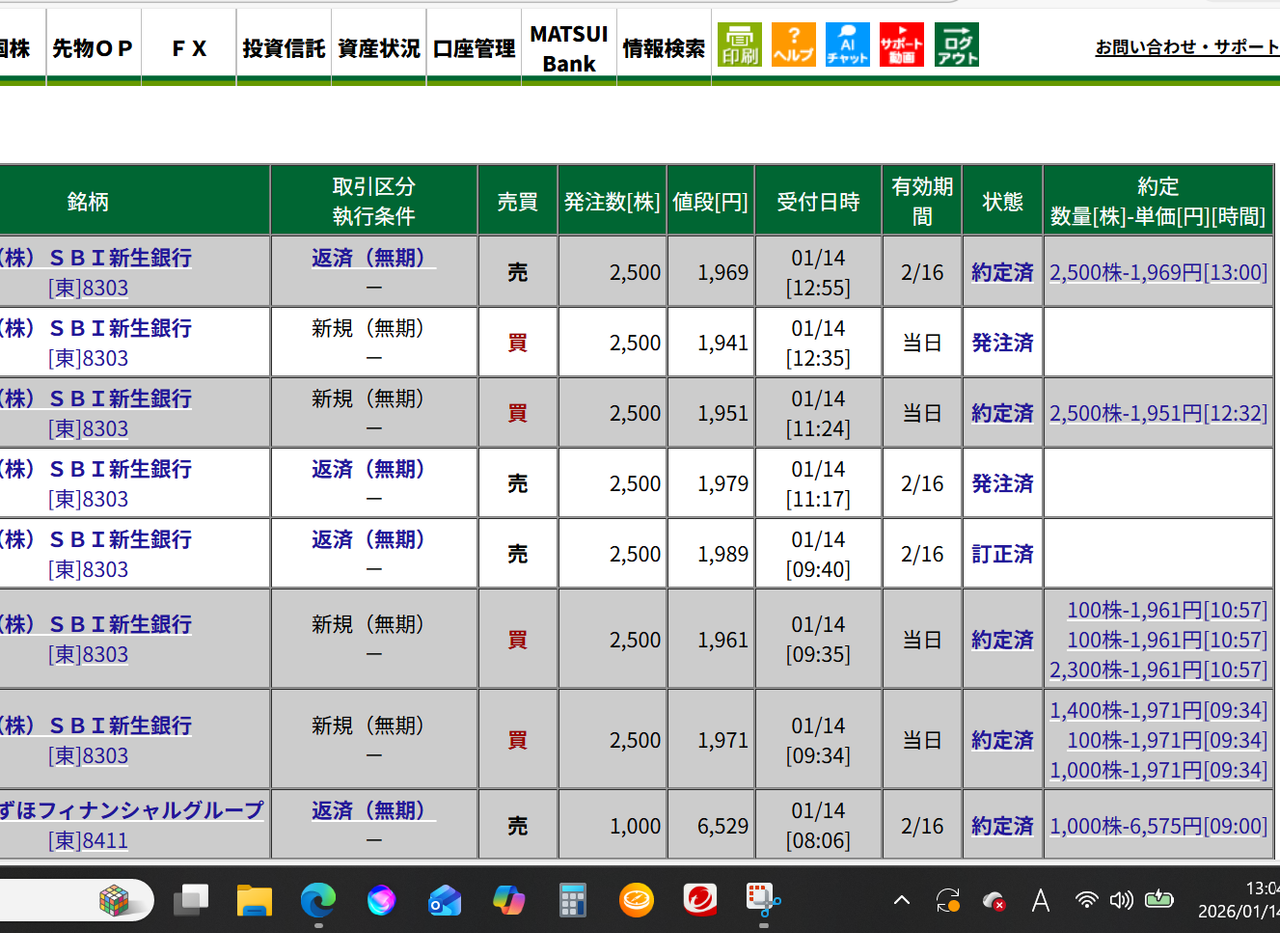Launch Snipping Tool from the taskbar
Screen dimensions: 1280x933
(765, 901)
